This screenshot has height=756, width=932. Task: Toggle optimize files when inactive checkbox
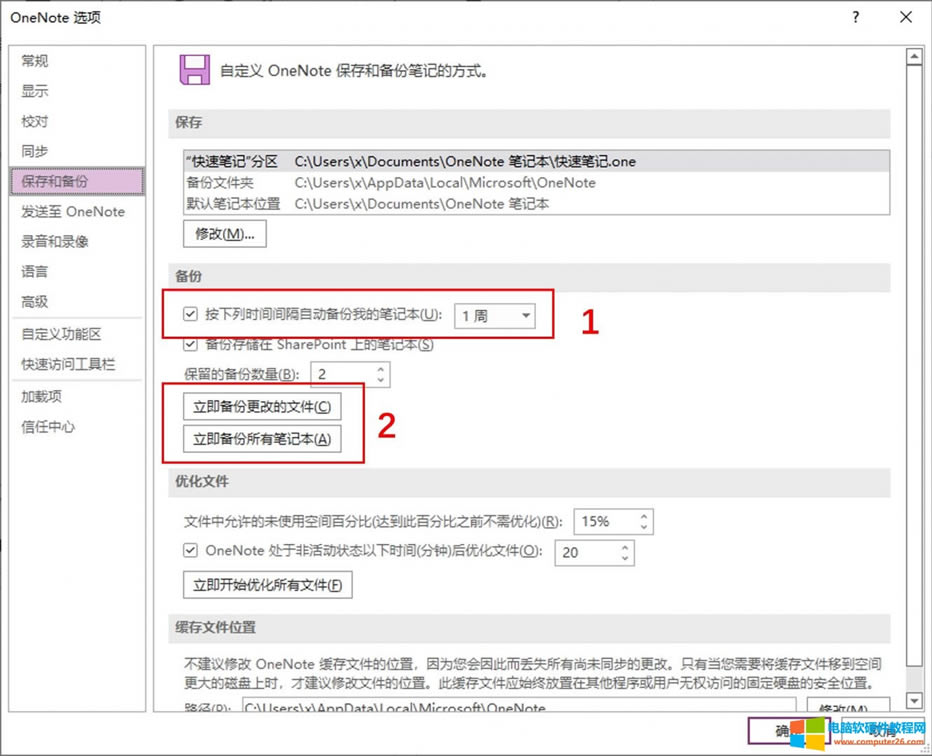190,550
